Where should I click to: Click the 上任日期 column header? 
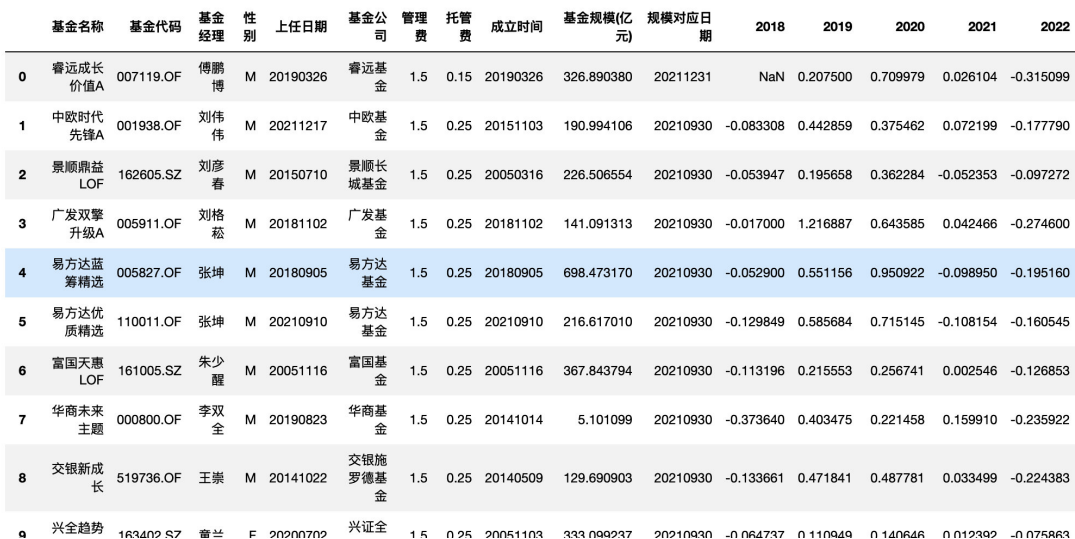click(301, 27)
